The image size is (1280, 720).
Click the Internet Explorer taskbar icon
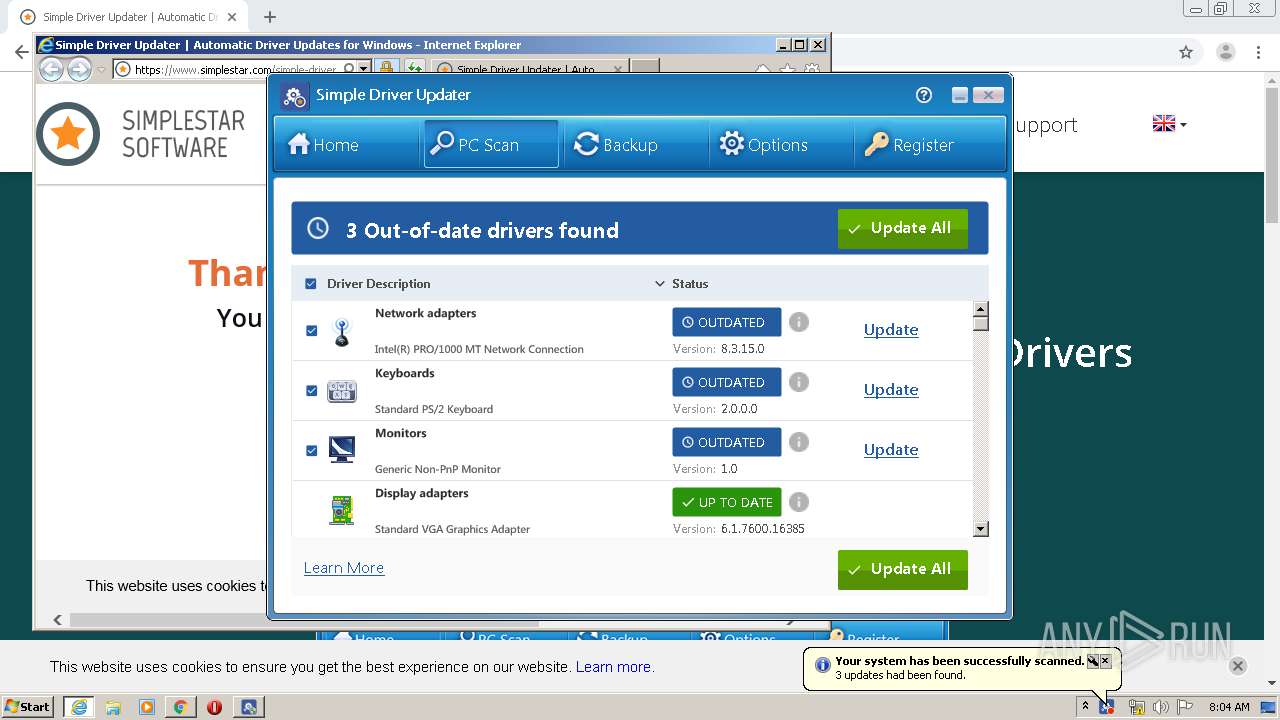(79, 707)
